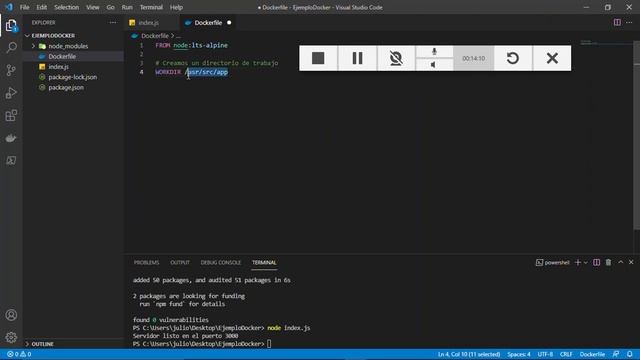Open the Search view icon
The image size is (640, 360).
[x=11, y=48]
